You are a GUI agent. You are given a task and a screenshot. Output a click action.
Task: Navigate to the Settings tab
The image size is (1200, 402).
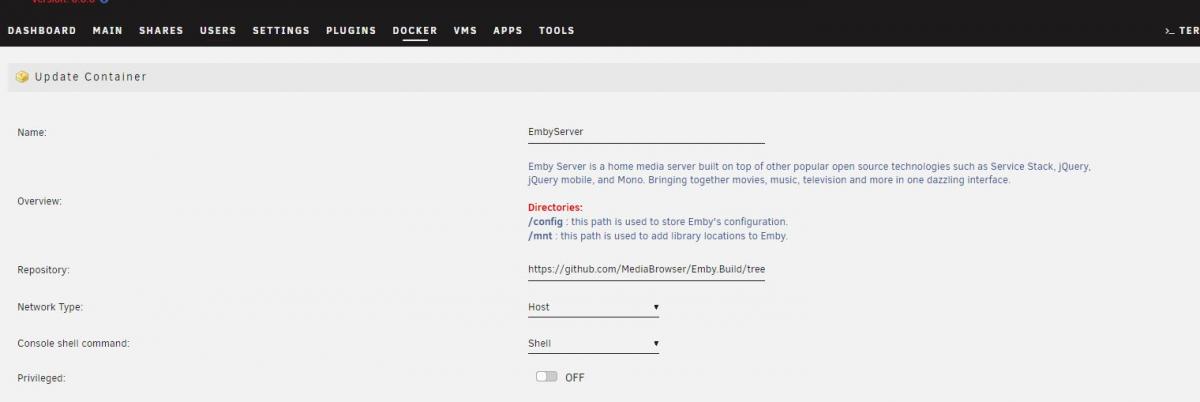click(281, 31)
